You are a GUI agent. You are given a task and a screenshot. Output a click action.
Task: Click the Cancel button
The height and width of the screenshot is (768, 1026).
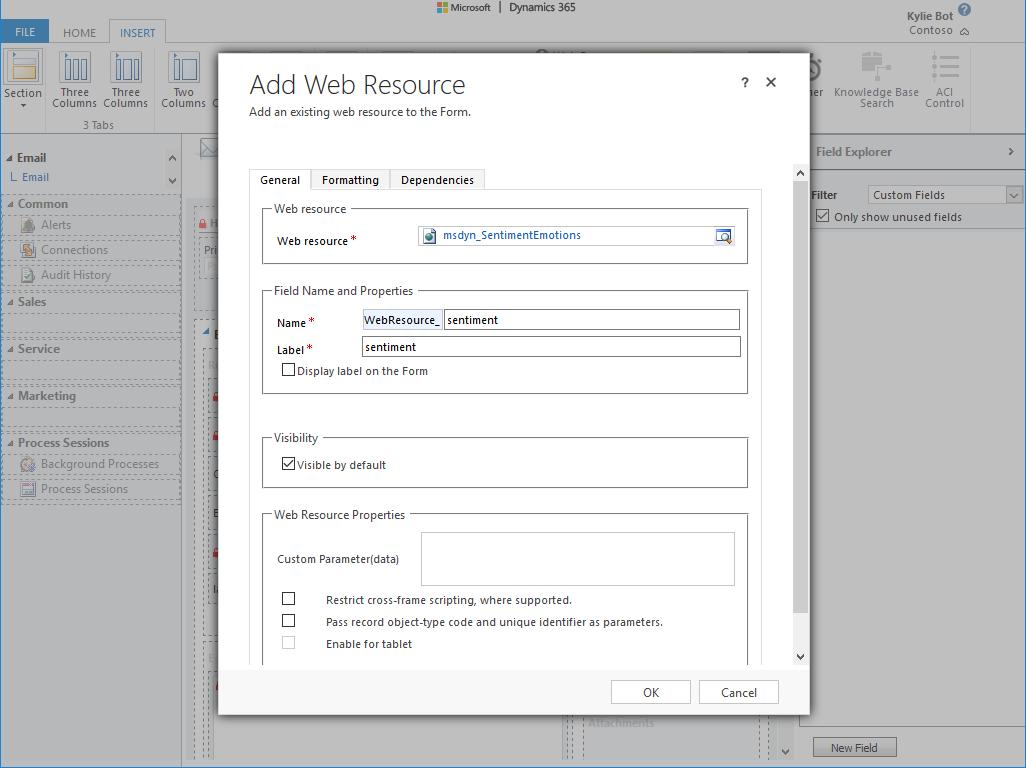click(x=739, y=692)
